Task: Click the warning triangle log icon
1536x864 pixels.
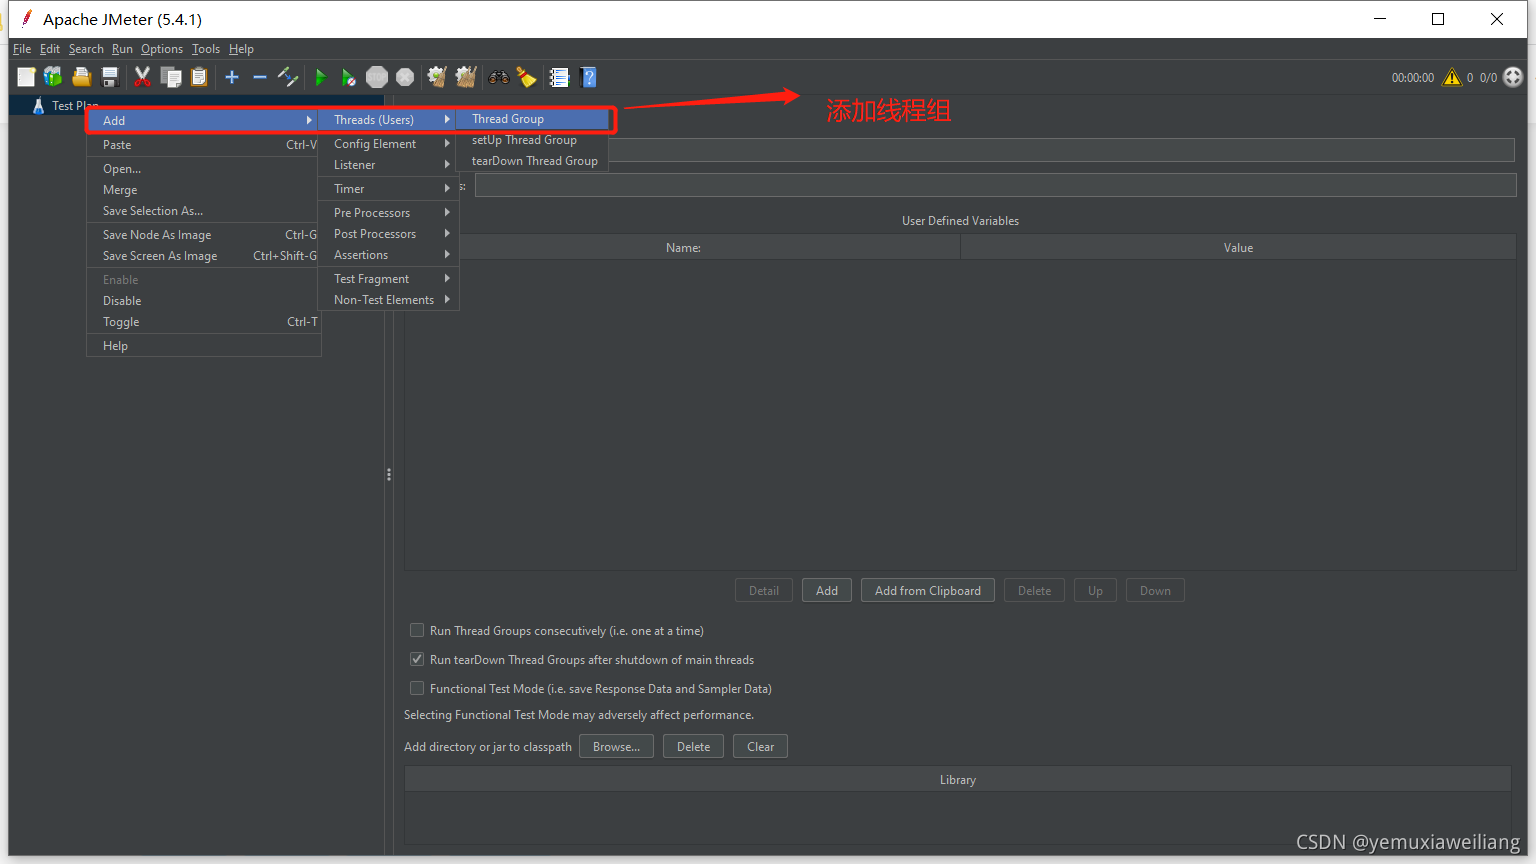Action: pos(1452,77)
